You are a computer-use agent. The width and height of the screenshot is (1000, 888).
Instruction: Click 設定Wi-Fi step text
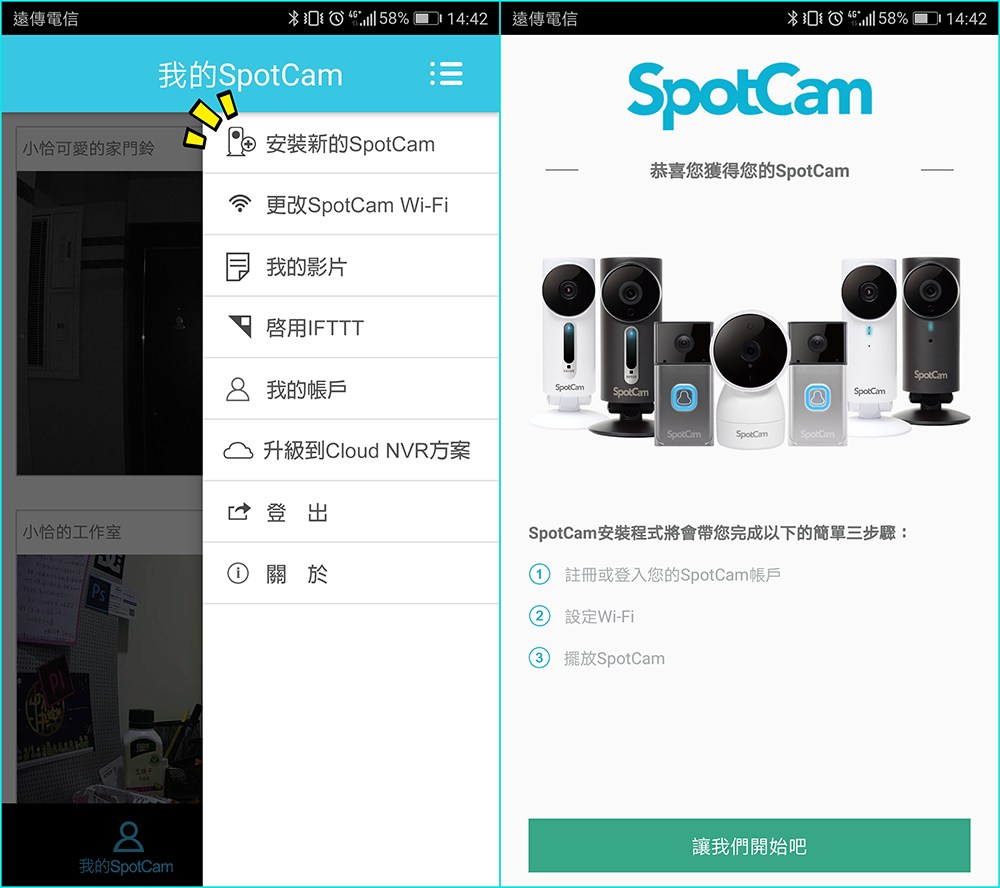[599, 616]
